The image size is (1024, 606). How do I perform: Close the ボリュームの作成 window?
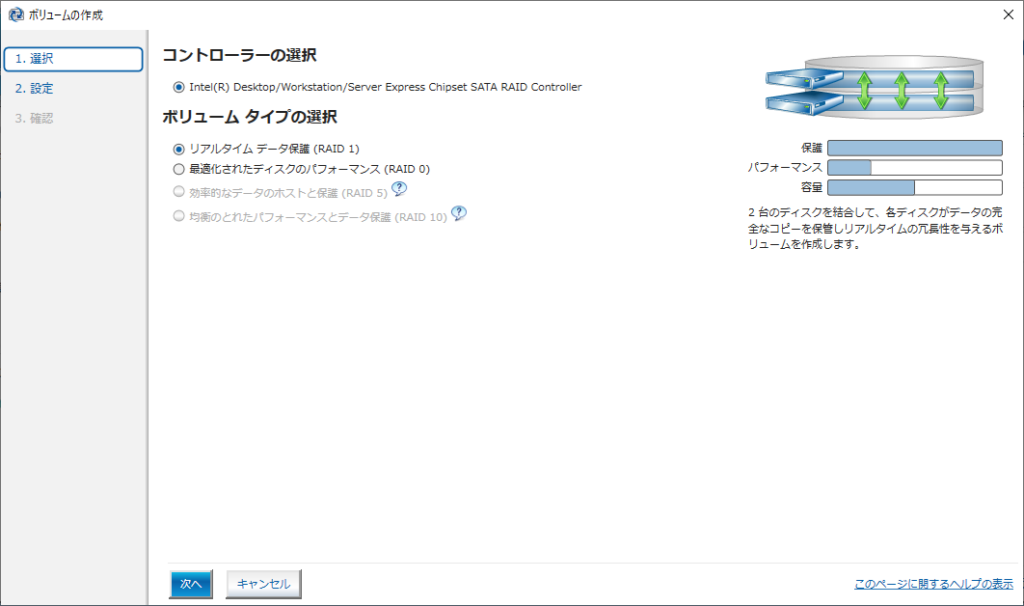click(1008, 15)
